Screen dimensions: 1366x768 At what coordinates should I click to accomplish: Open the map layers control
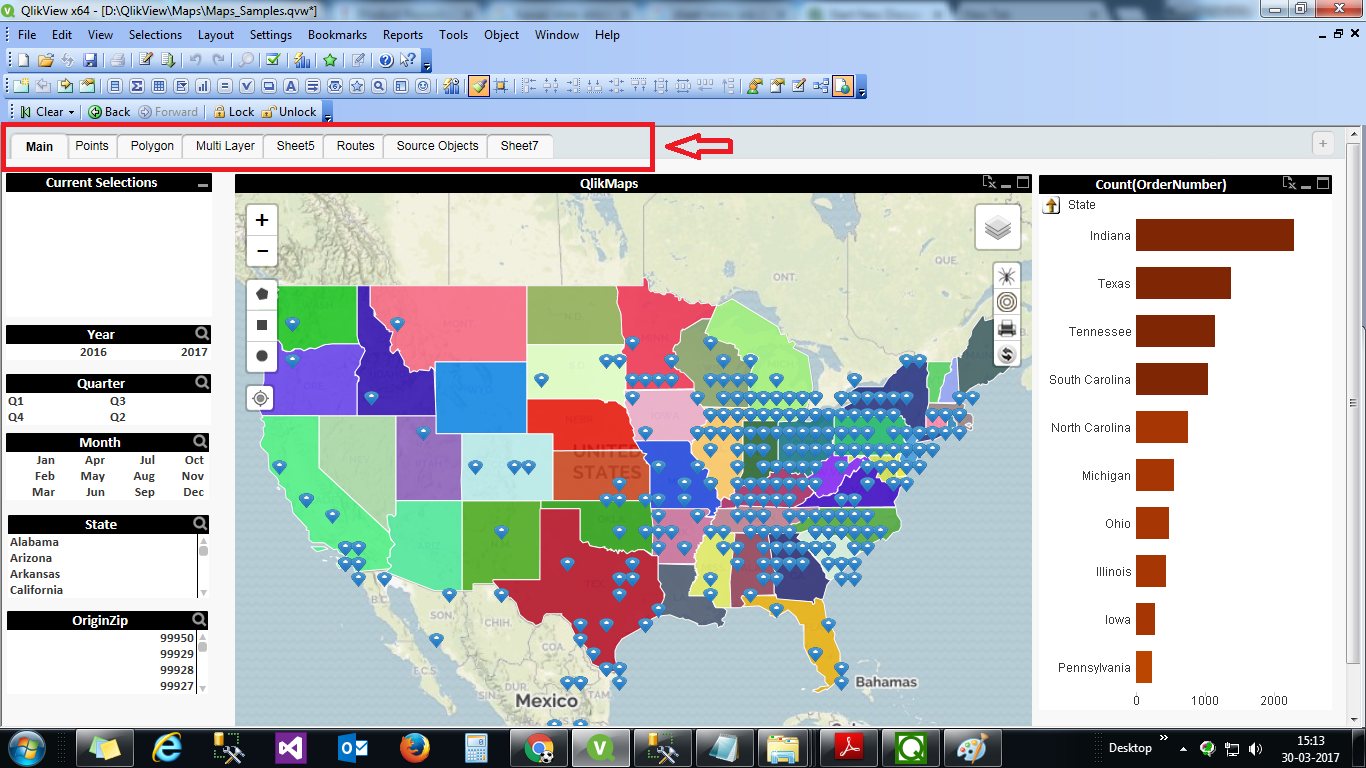997,228
